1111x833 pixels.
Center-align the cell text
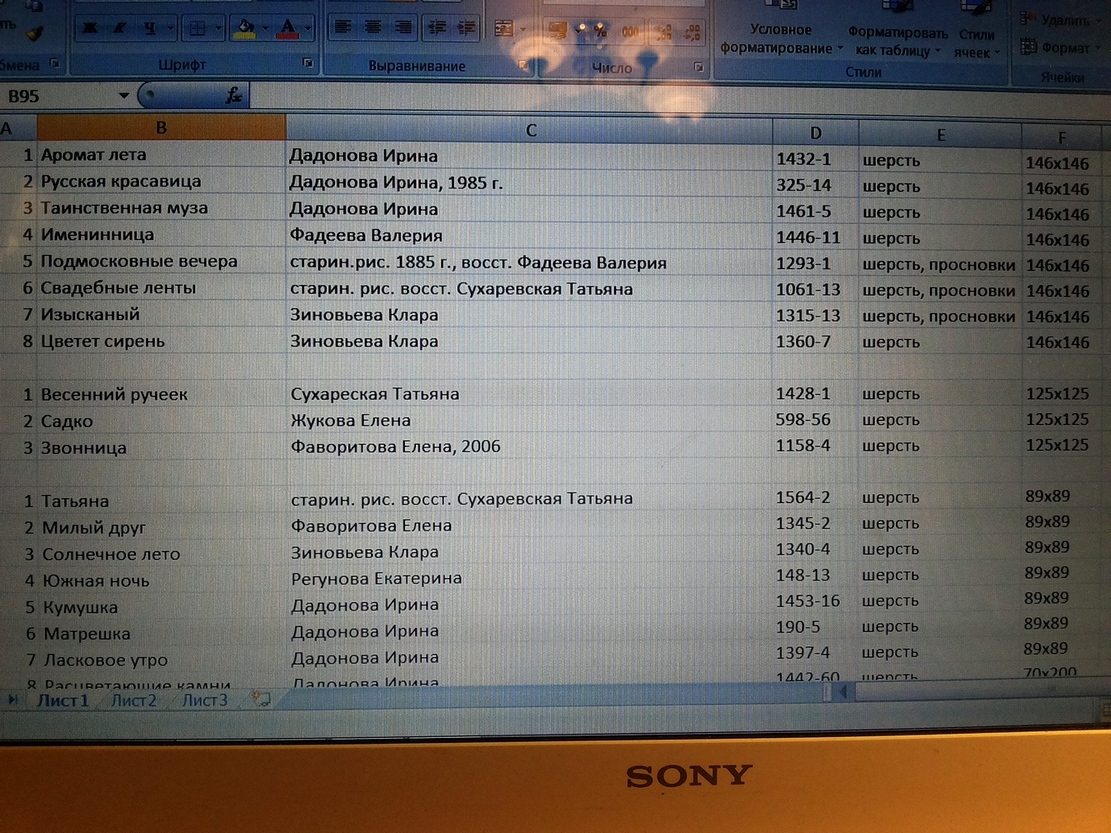[x=373, y=28]
